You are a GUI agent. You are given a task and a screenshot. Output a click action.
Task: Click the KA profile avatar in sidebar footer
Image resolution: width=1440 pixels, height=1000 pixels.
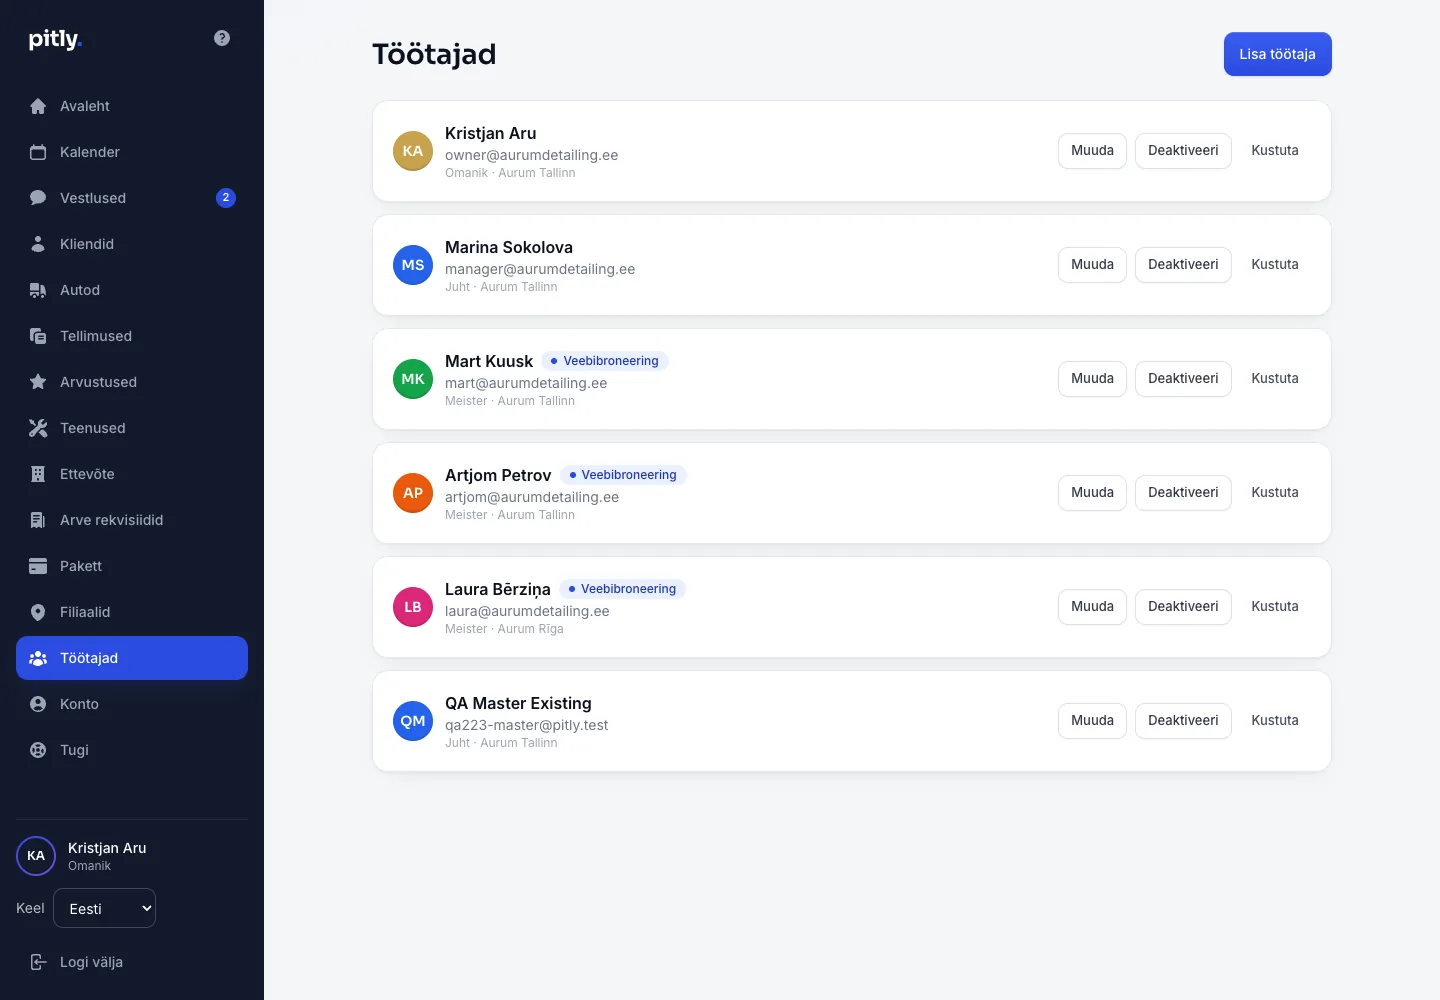click(x=36, y=856)
